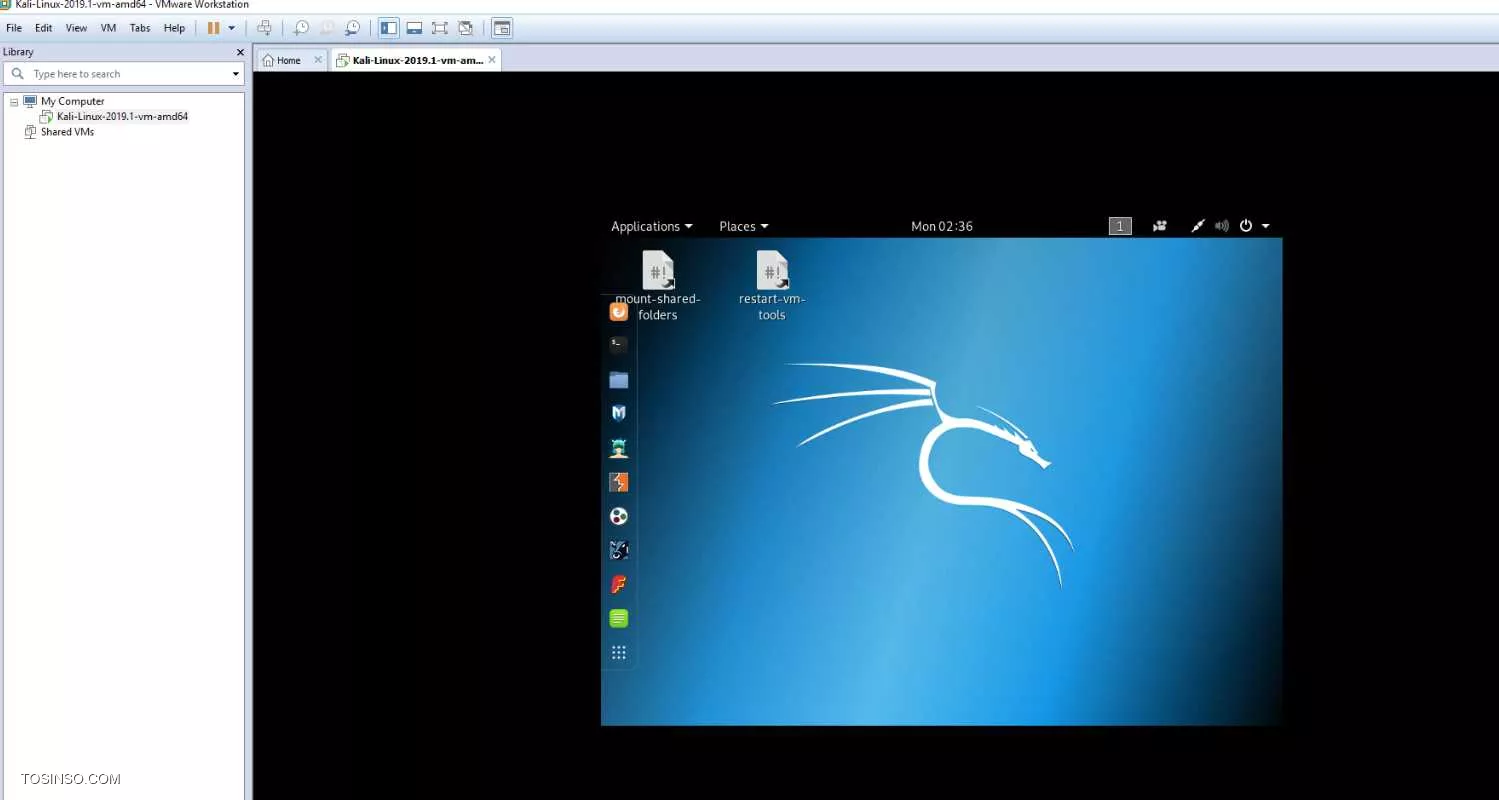The width and height of the screenshot is (1499, 800).
Task: Open the View menu
Action: (76, 28)
